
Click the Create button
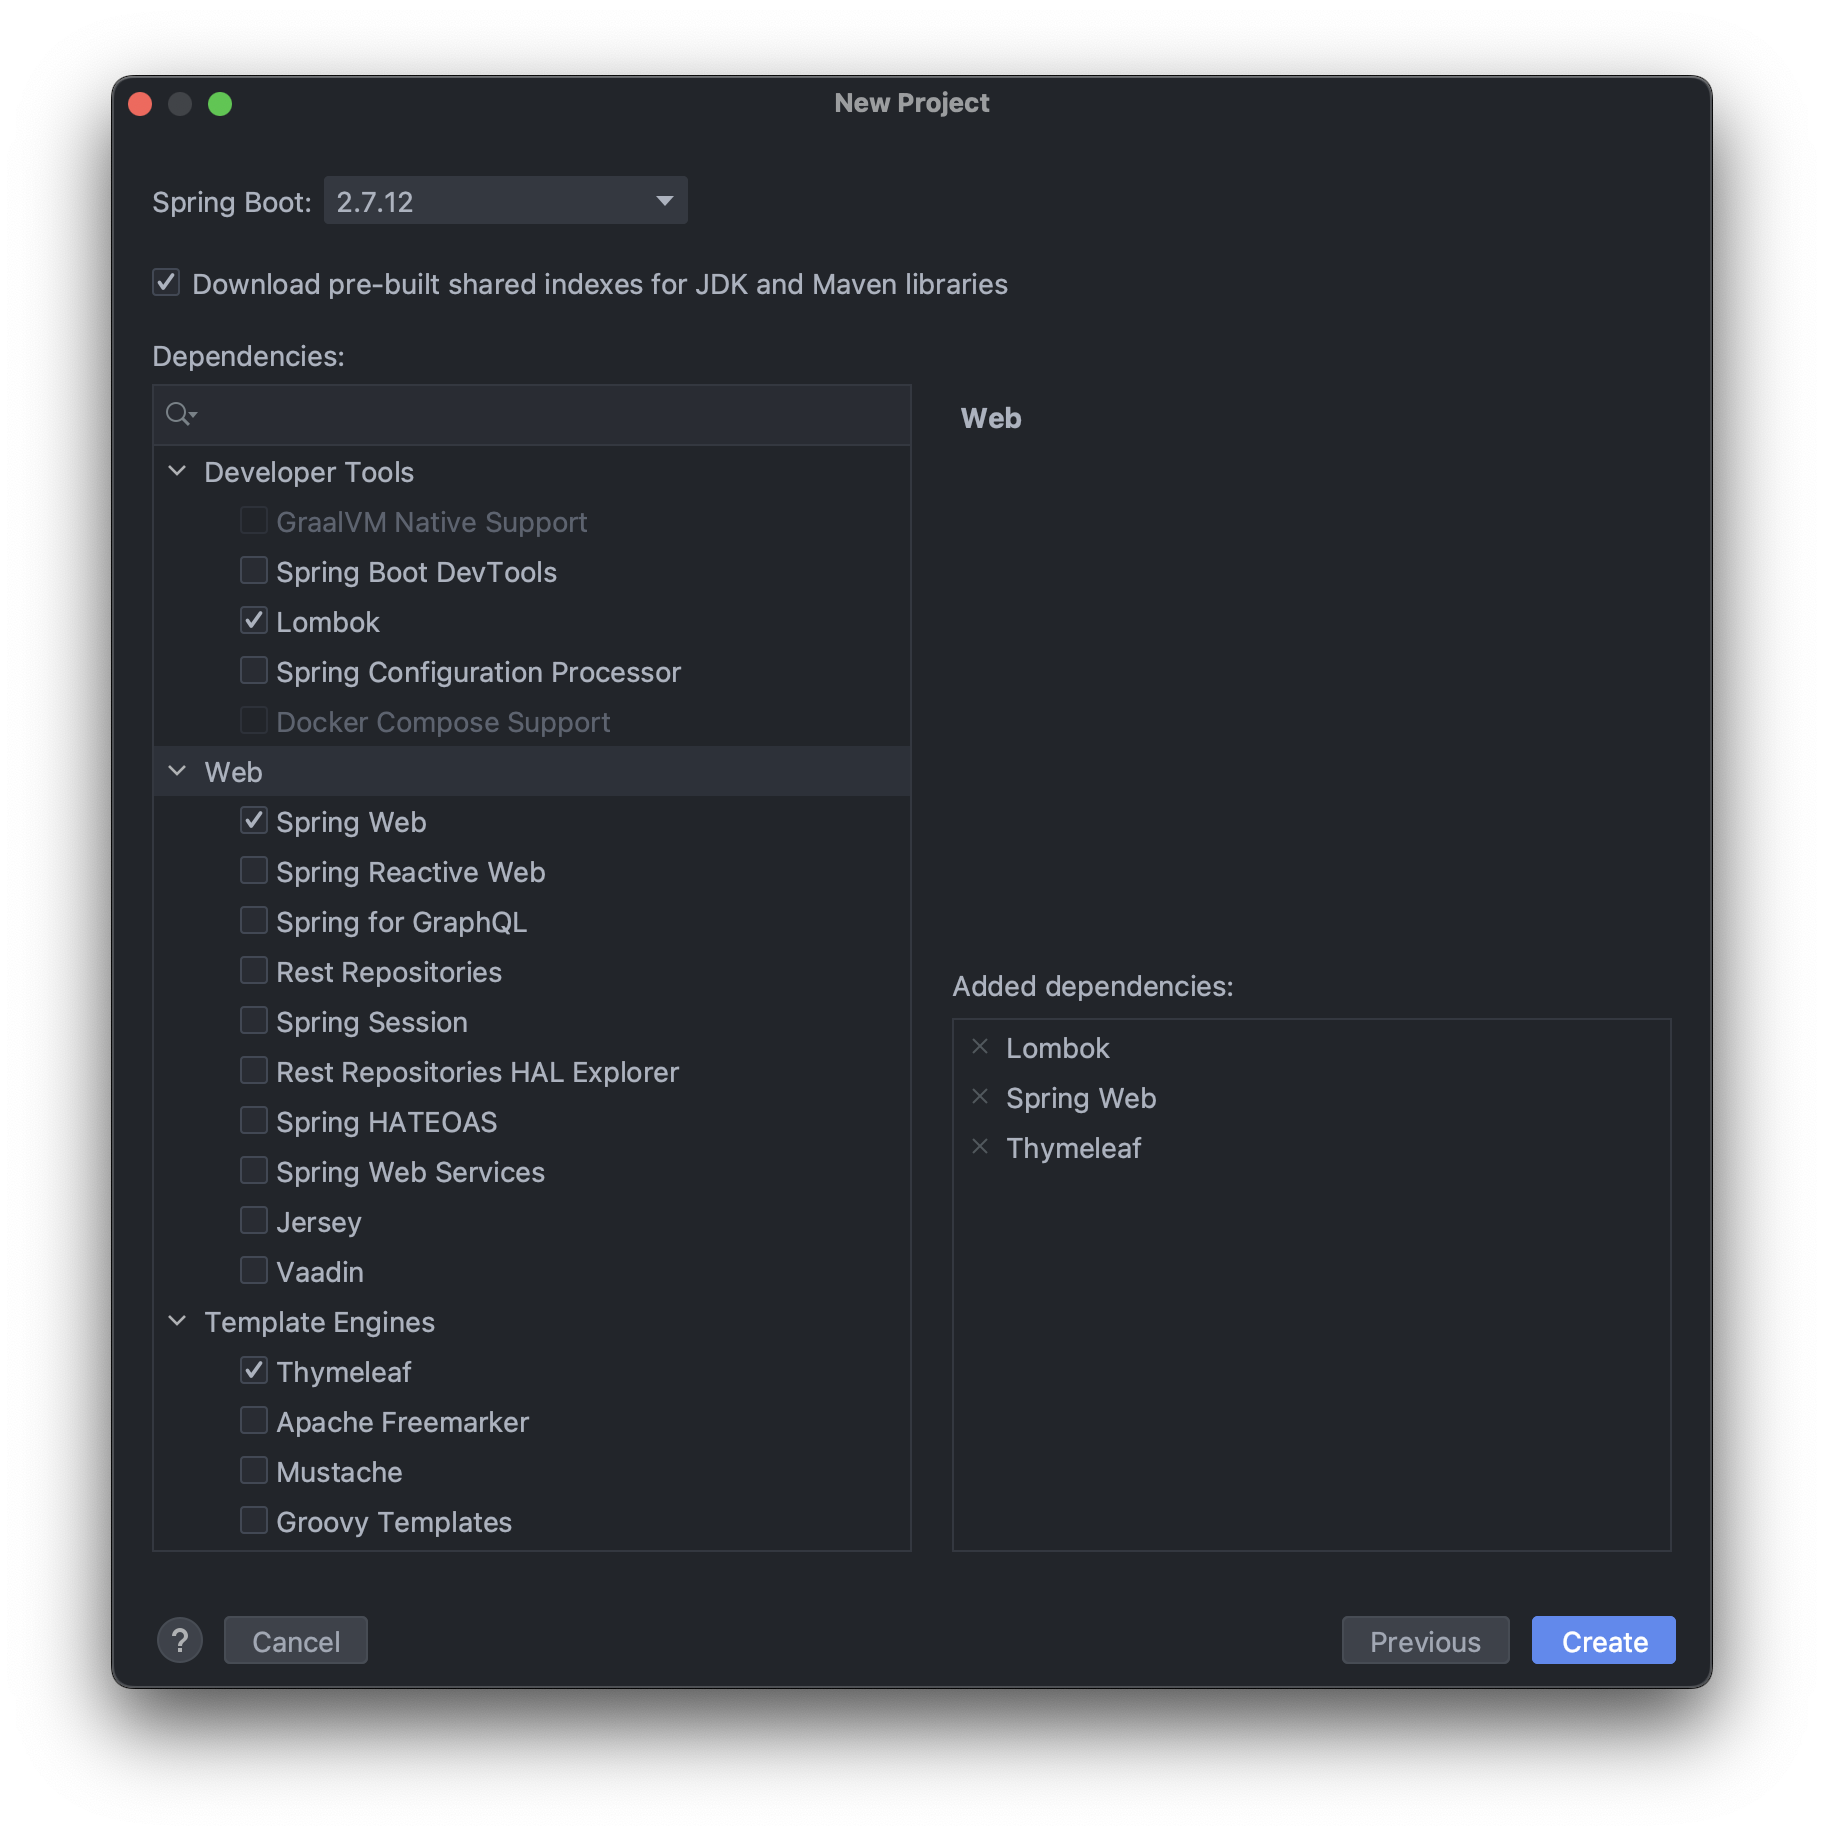coord(1603,1640)
